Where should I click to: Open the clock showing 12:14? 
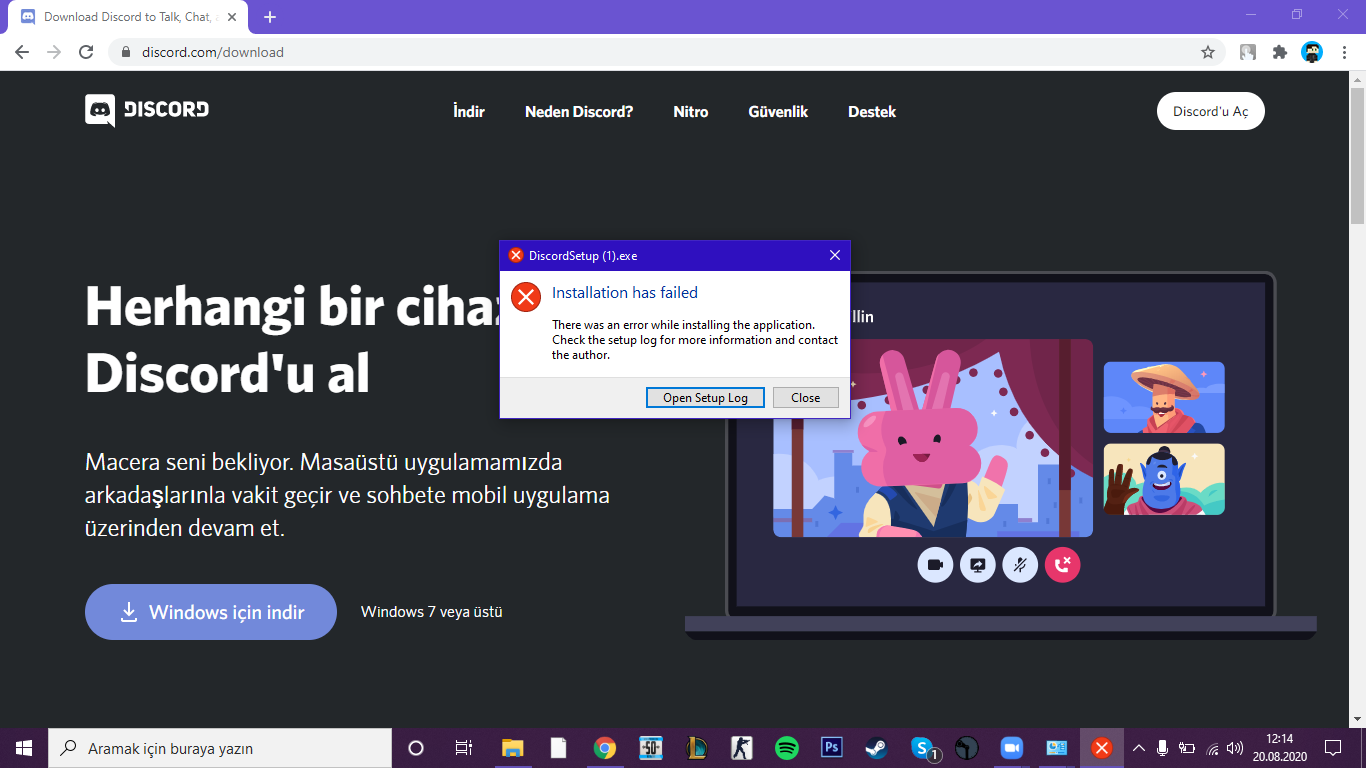(1279, 748)
